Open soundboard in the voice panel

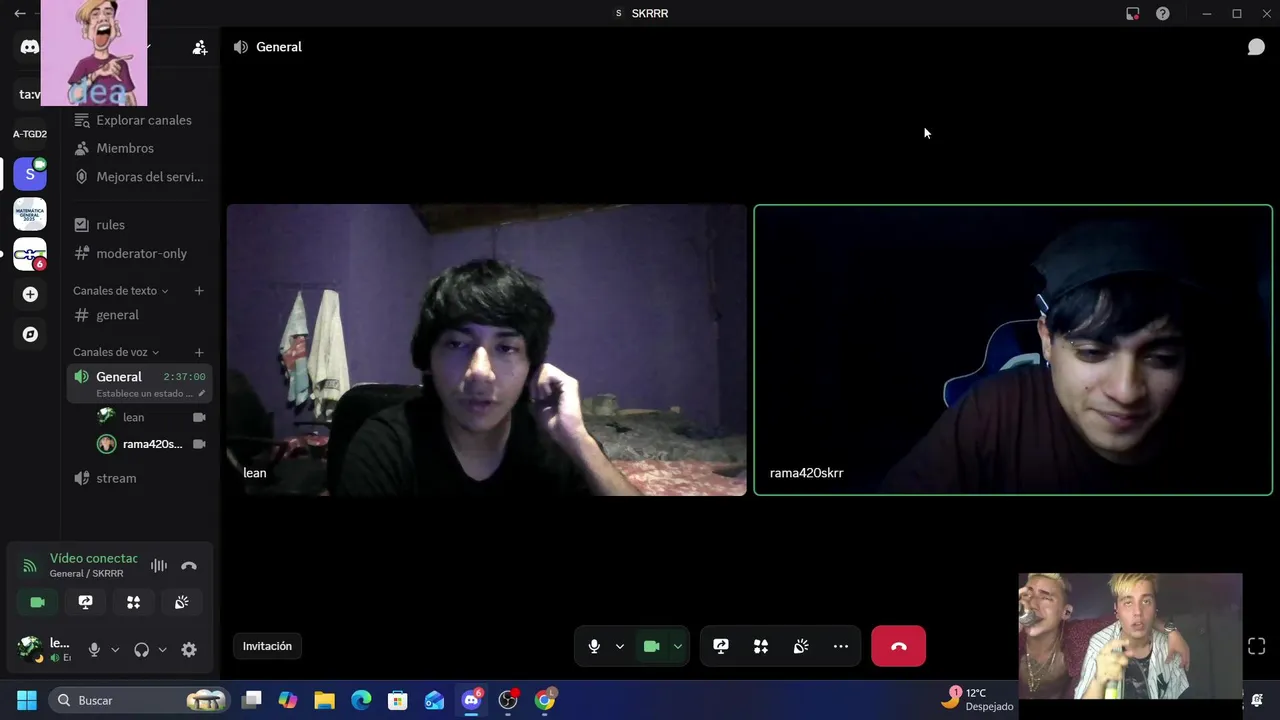click(181, 602)
